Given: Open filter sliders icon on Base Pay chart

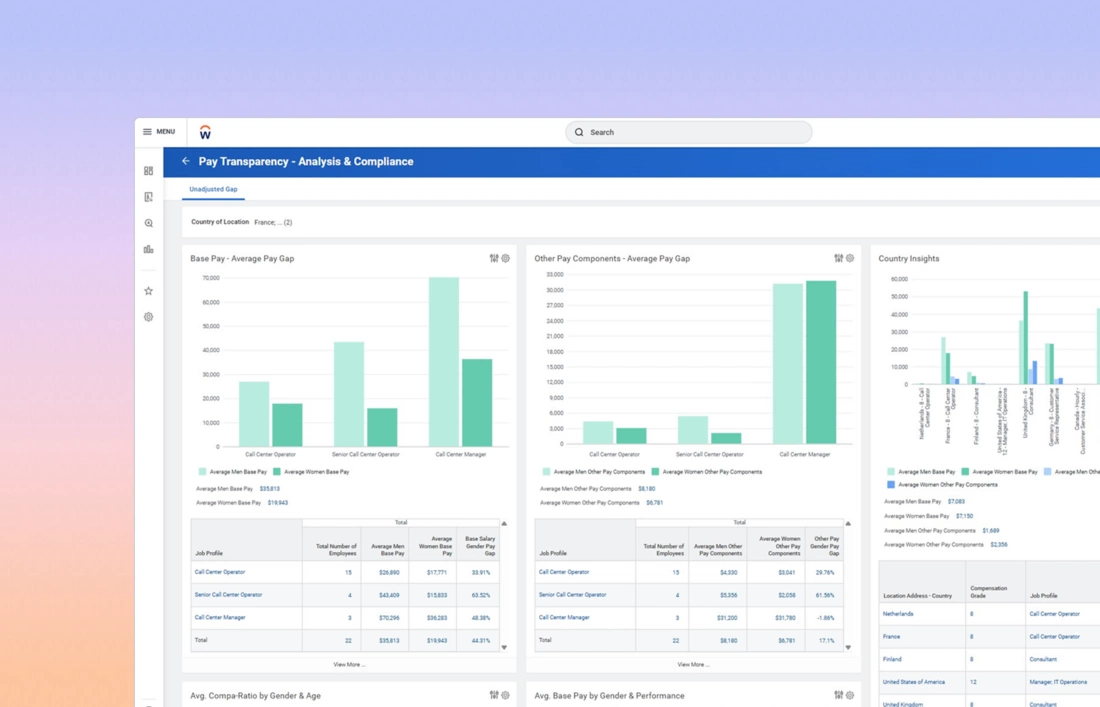Looking at the screenshot, I should click(494, 258).
